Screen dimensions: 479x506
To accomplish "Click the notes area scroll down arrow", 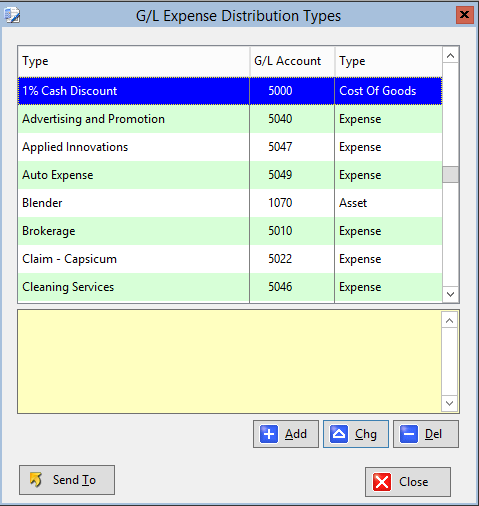I will 449,403.
